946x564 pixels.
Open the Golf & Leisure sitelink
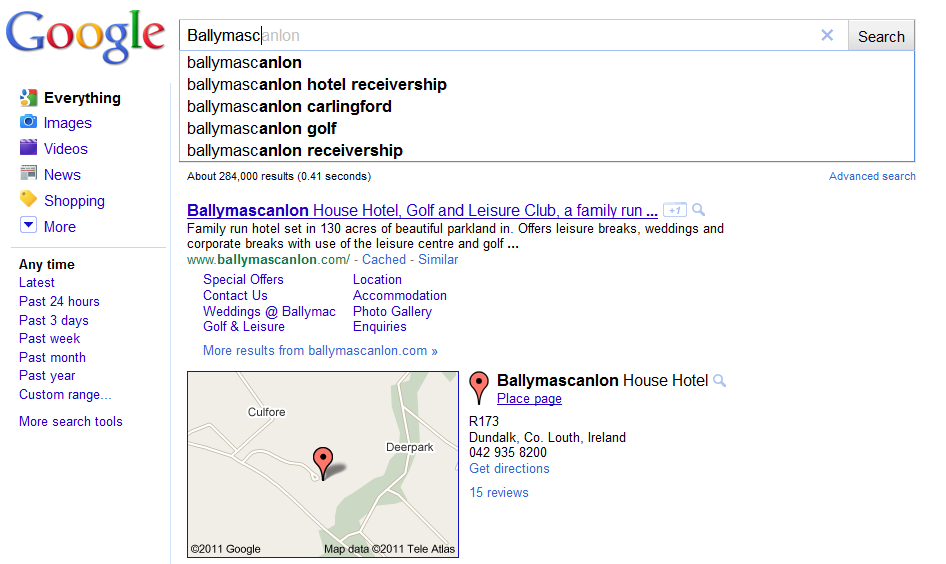(x=244, y=326)
